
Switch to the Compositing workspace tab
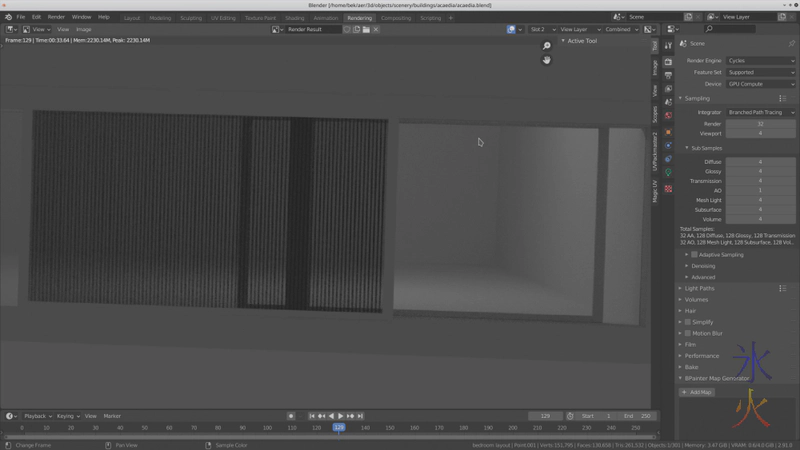pyautogui.click(x=396, y=18)
